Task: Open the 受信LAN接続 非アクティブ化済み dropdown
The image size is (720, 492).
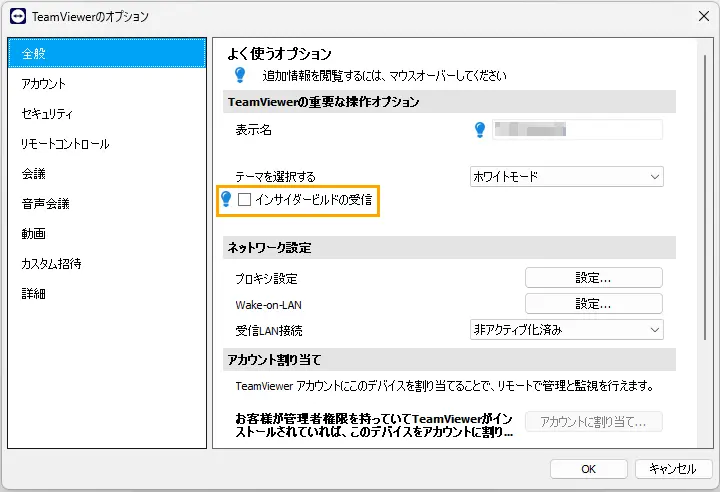Action: [567, 330]
